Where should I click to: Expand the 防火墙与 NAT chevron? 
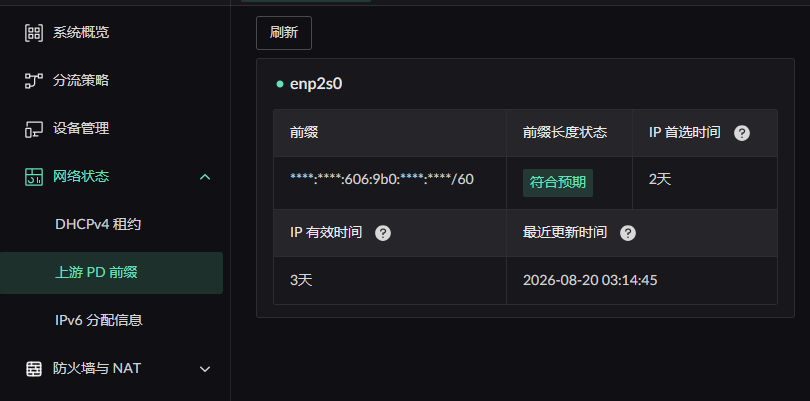[x=205, y=369]
